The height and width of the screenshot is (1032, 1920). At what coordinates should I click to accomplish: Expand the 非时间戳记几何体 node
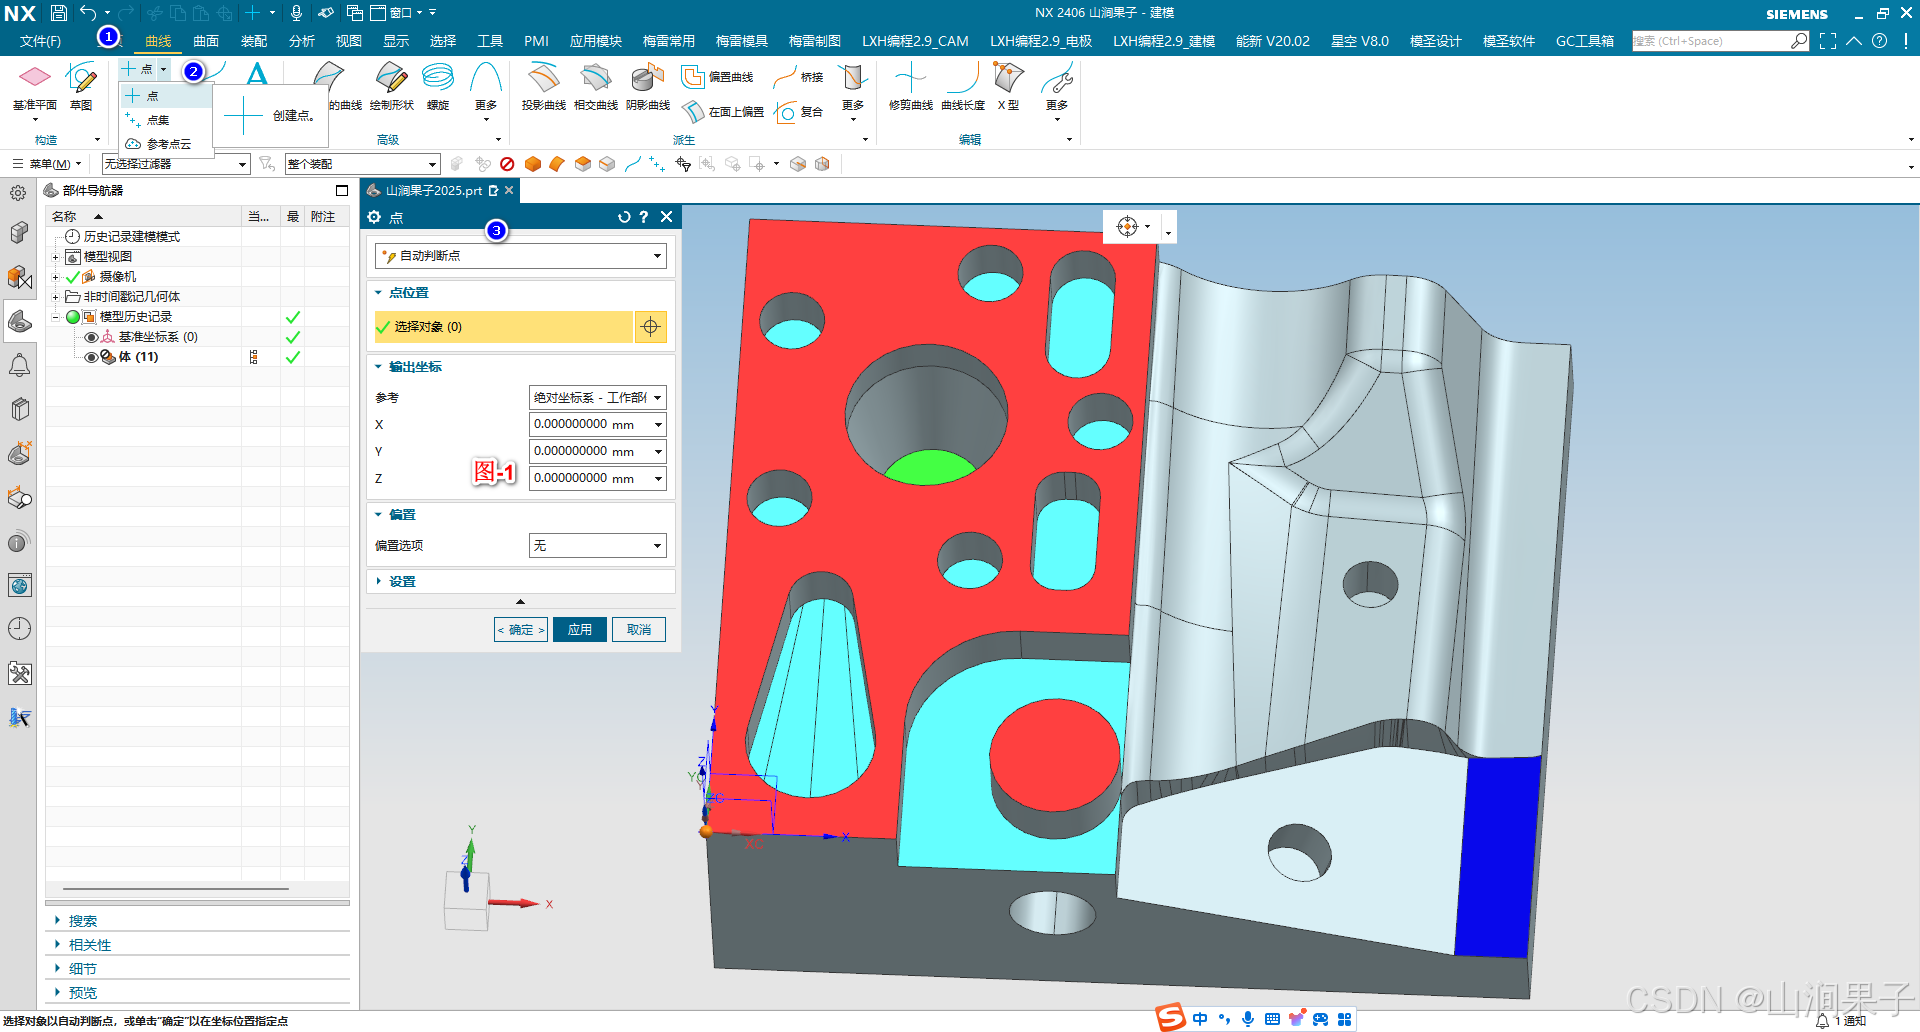click(x=55, y=297)
